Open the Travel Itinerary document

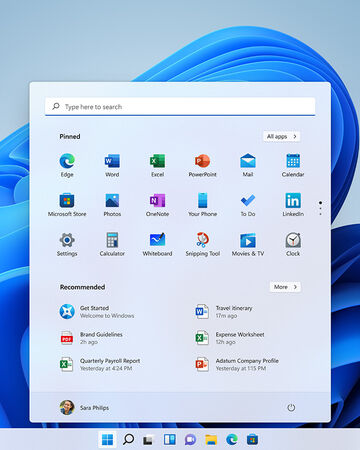tap(224, 312)
